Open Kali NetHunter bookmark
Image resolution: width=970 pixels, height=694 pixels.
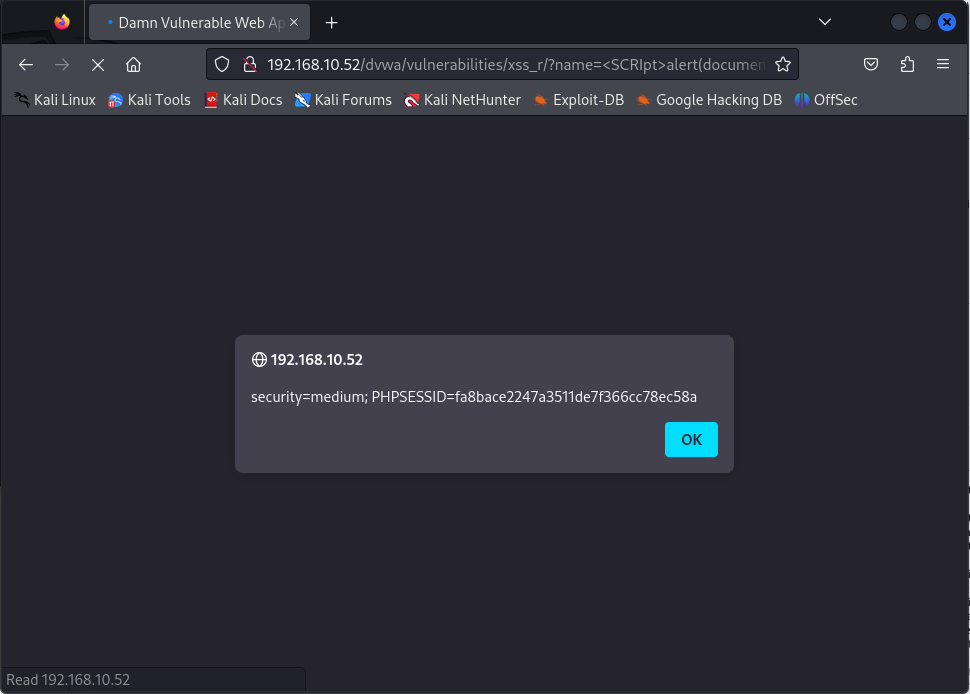pos(462,100)
